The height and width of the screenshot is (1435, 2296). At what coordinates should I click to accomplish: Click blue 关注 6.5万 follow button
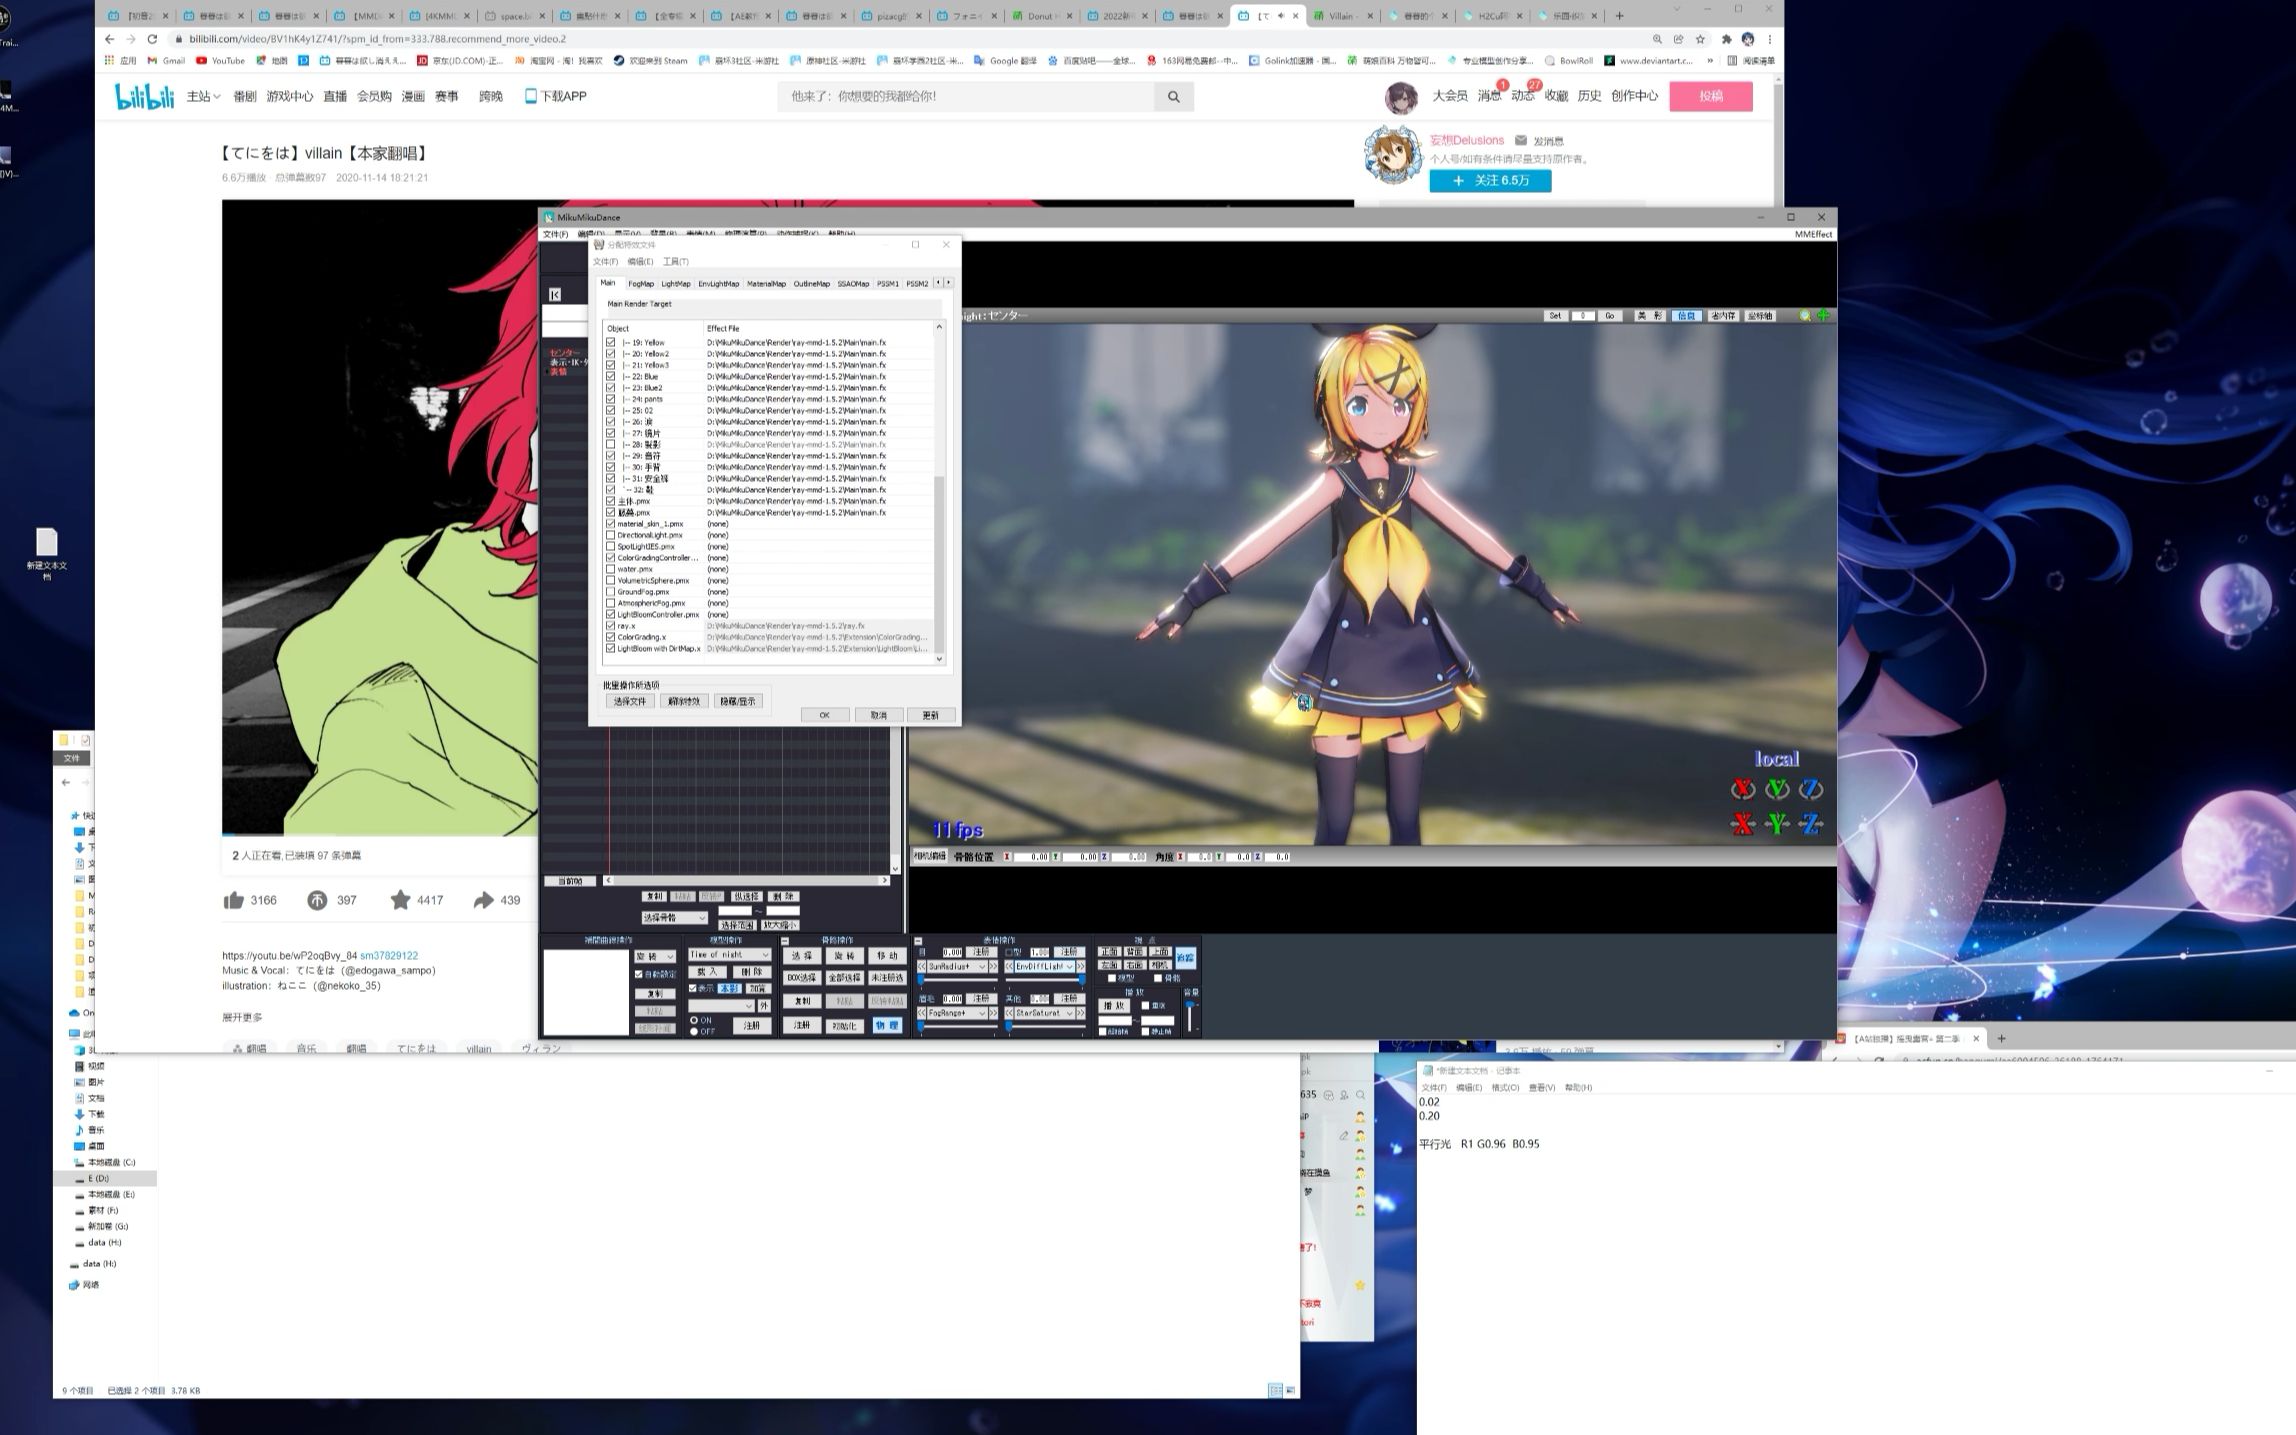click(1490, 181)
